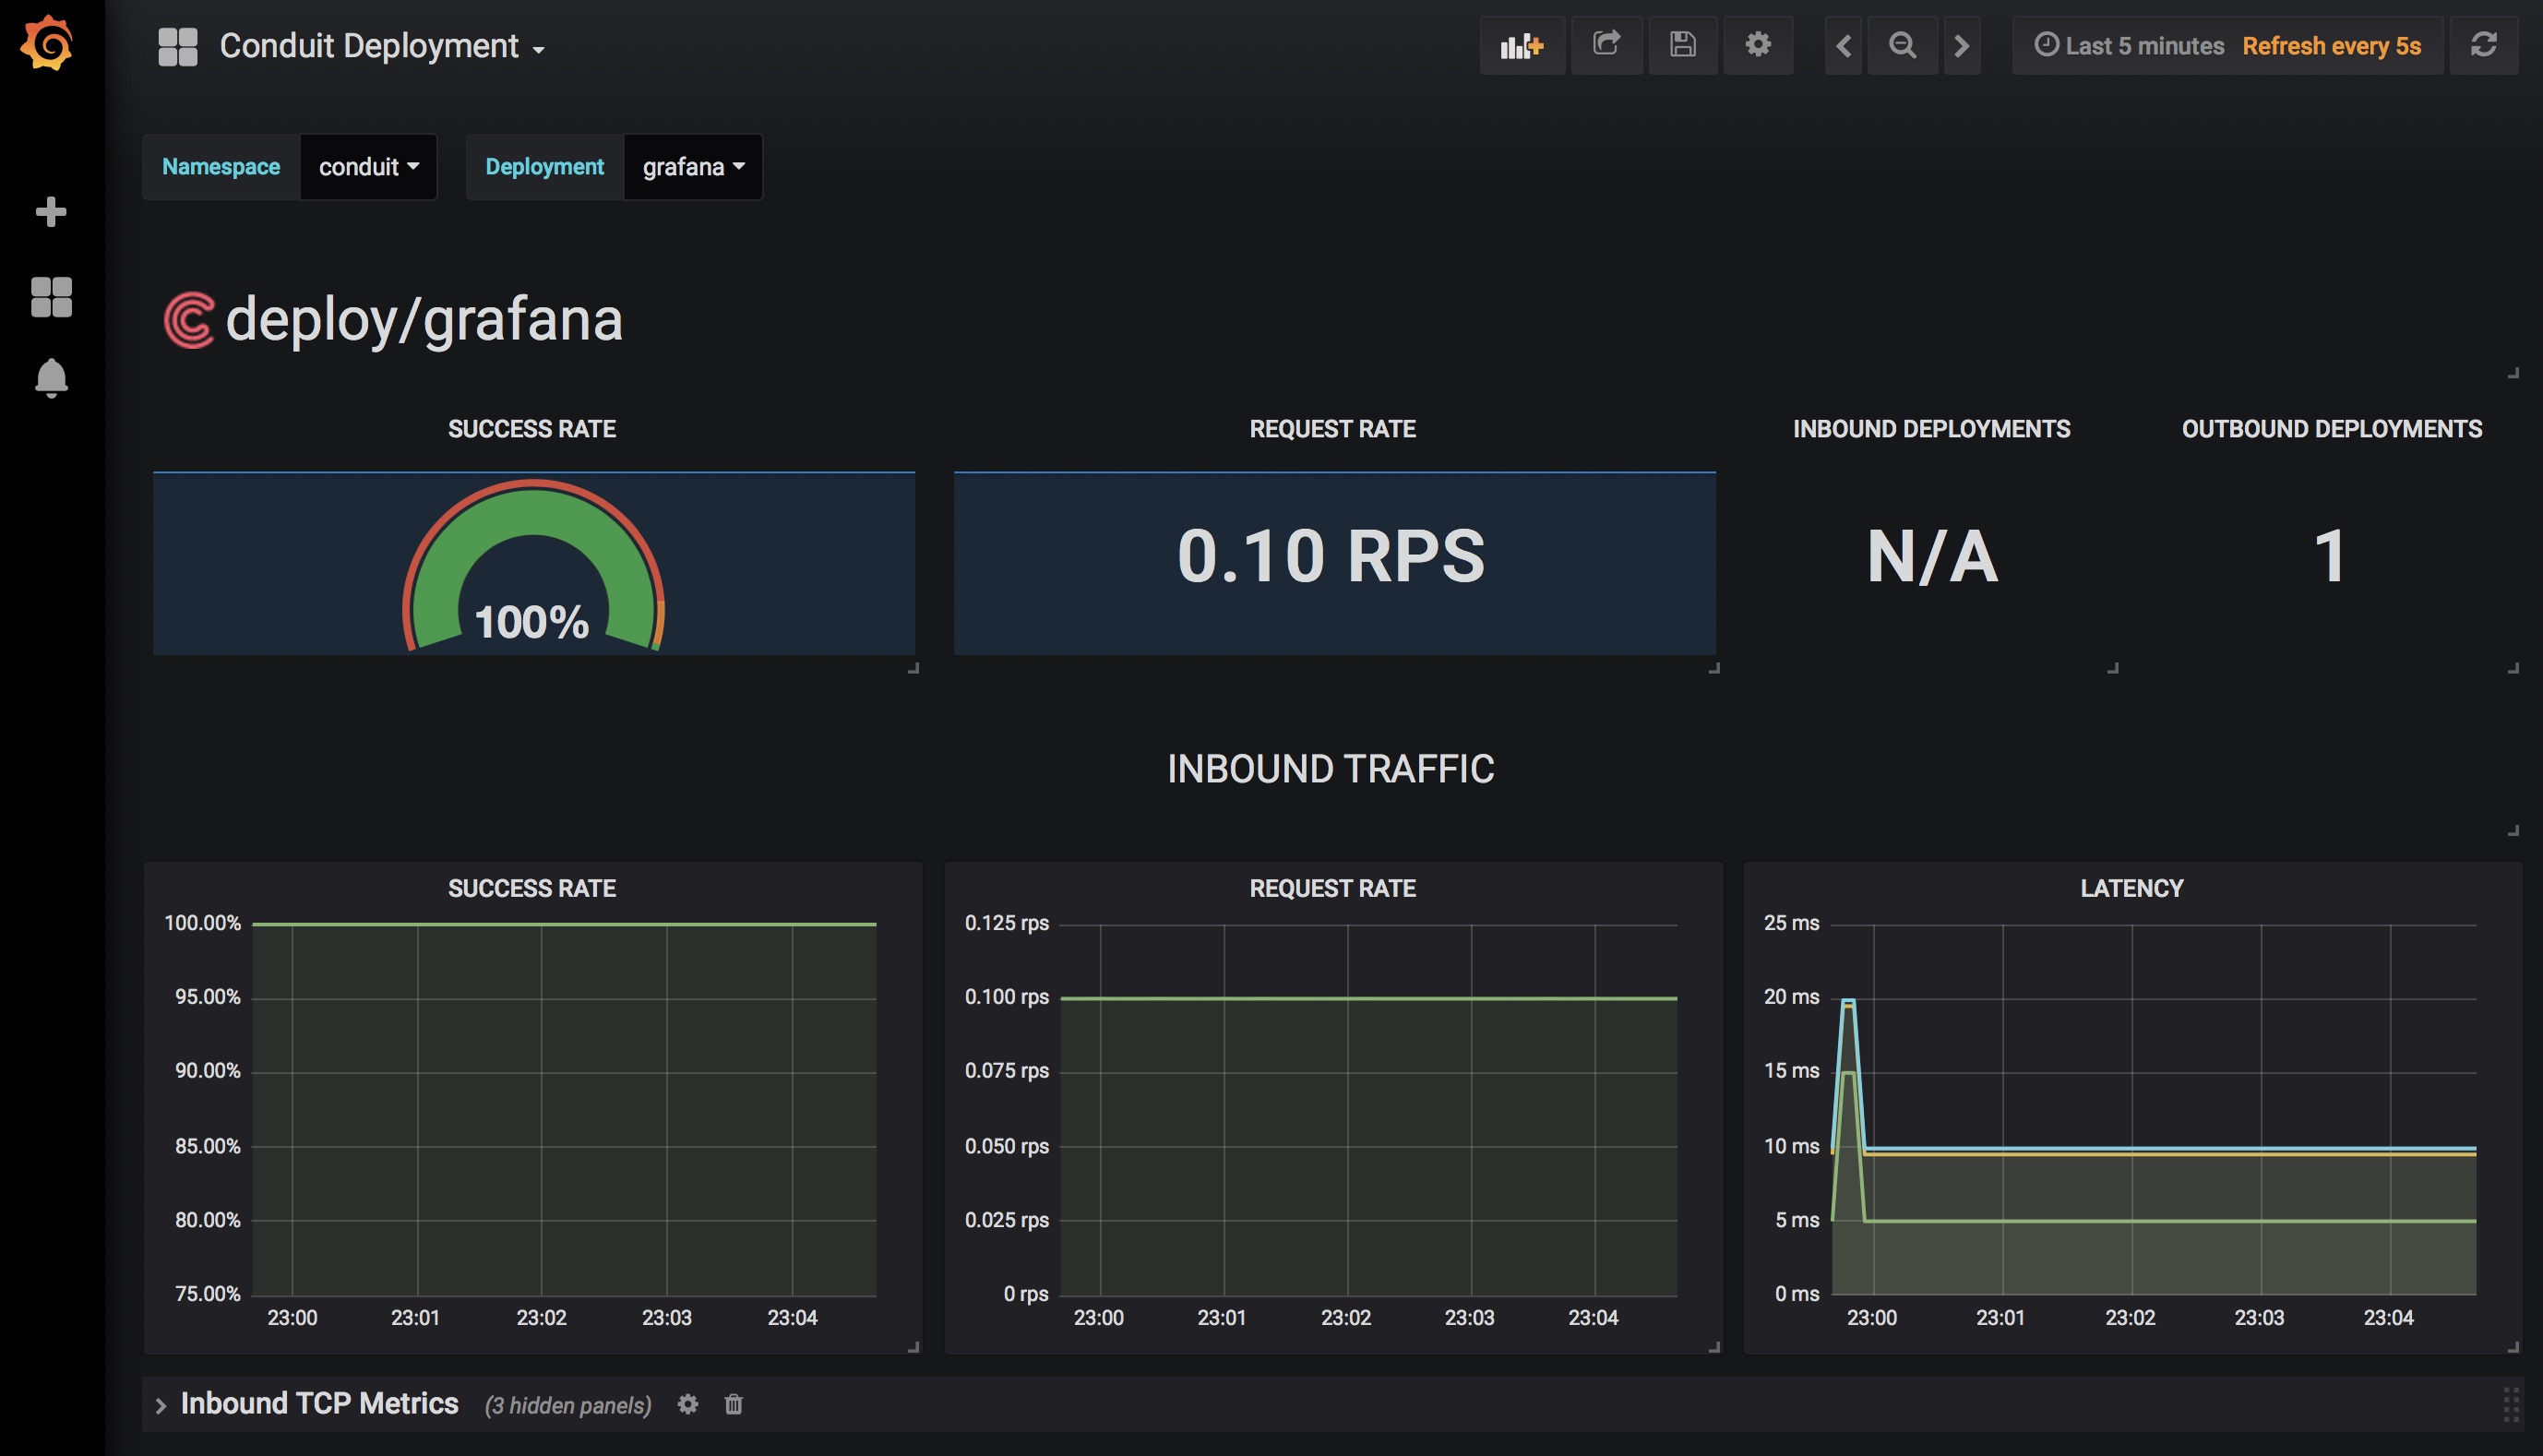Open the Dashboards grid icon in sidebar

(51, 296)
